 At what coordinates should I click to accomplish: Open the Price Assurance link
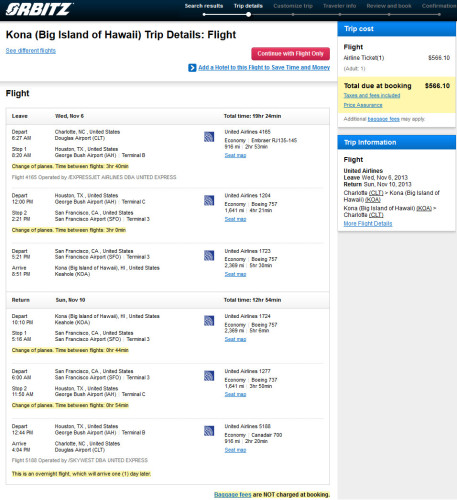point(363,105)
